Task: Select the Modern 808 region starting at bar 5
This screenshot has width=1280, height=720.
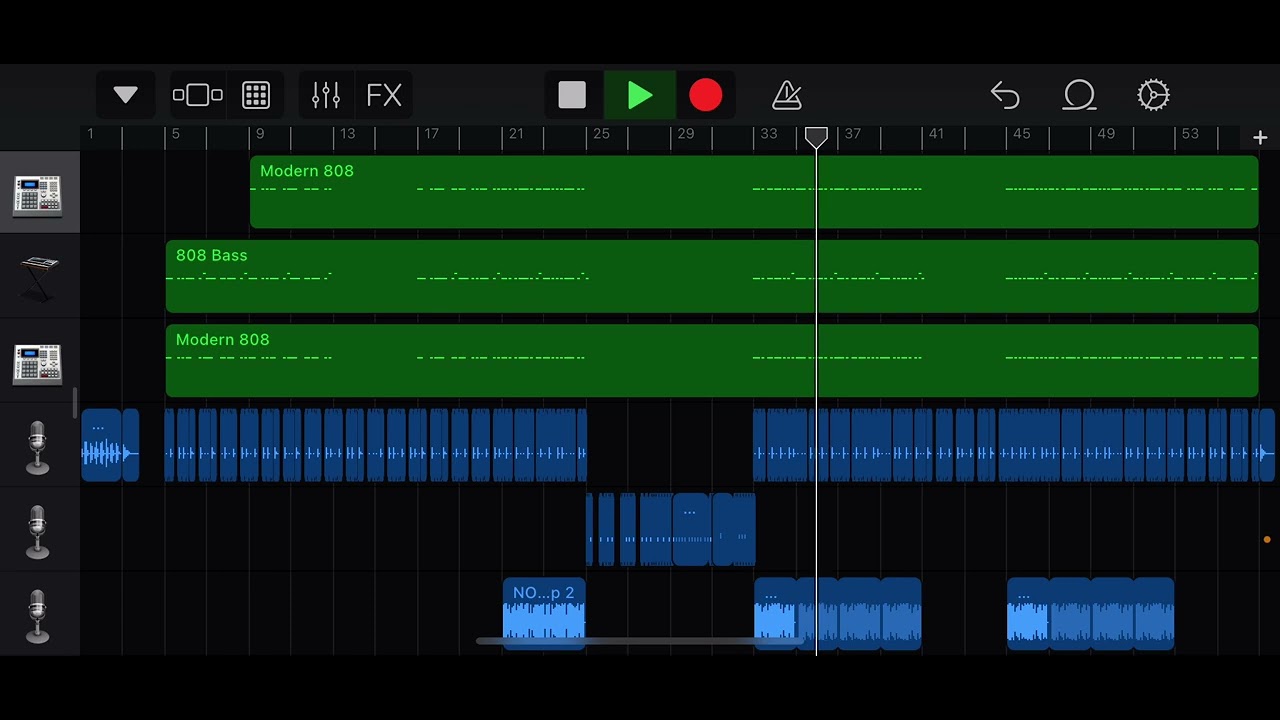Action: (712, 361)
